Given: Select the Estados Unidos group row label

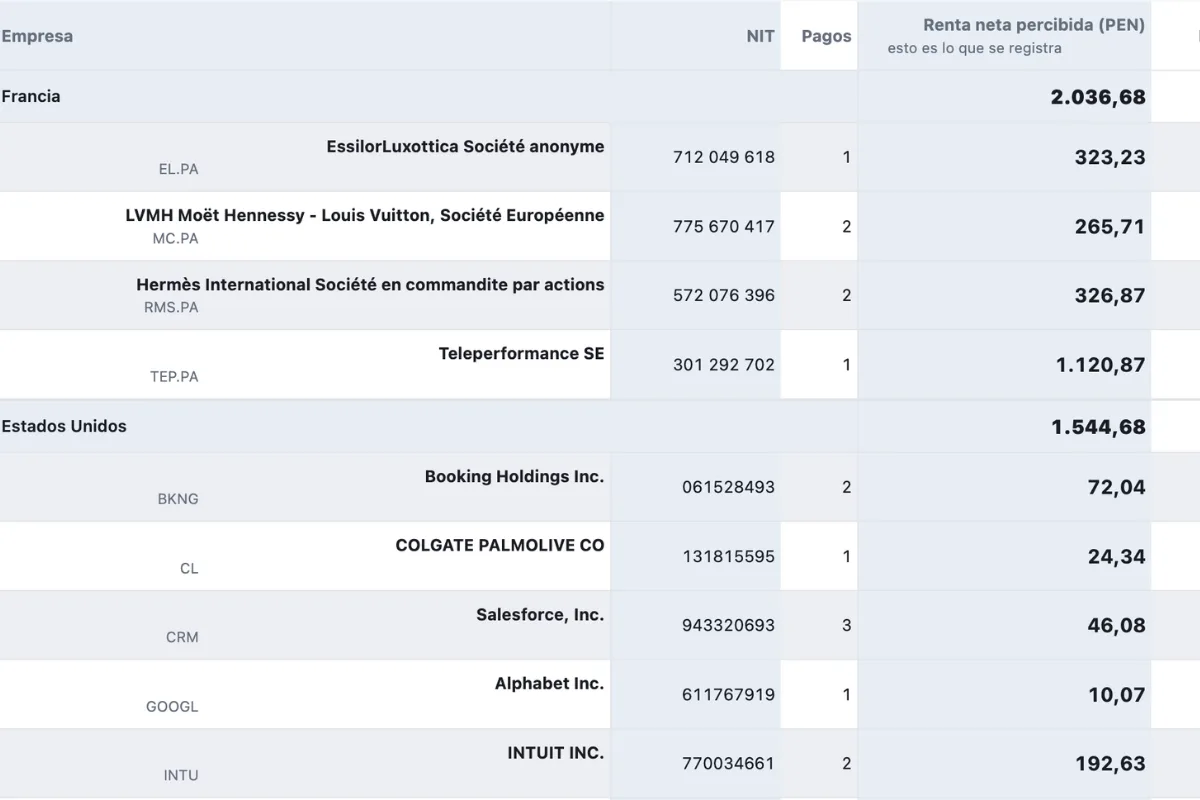Looking at the screenshot, I should click(64, 426).
